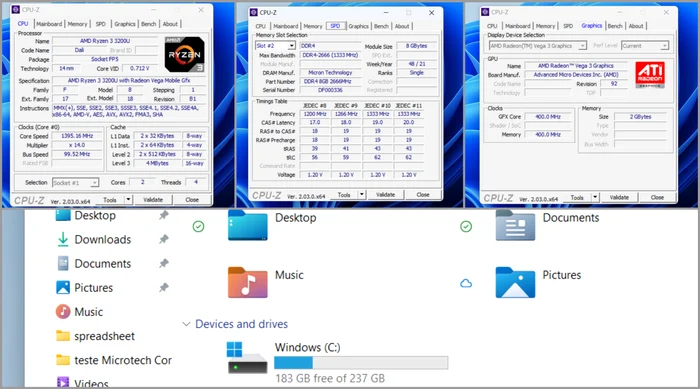This screenshot has width=700, height=389.
Task: Toggle the pin next to Pictures
Action: coord(164,288)
